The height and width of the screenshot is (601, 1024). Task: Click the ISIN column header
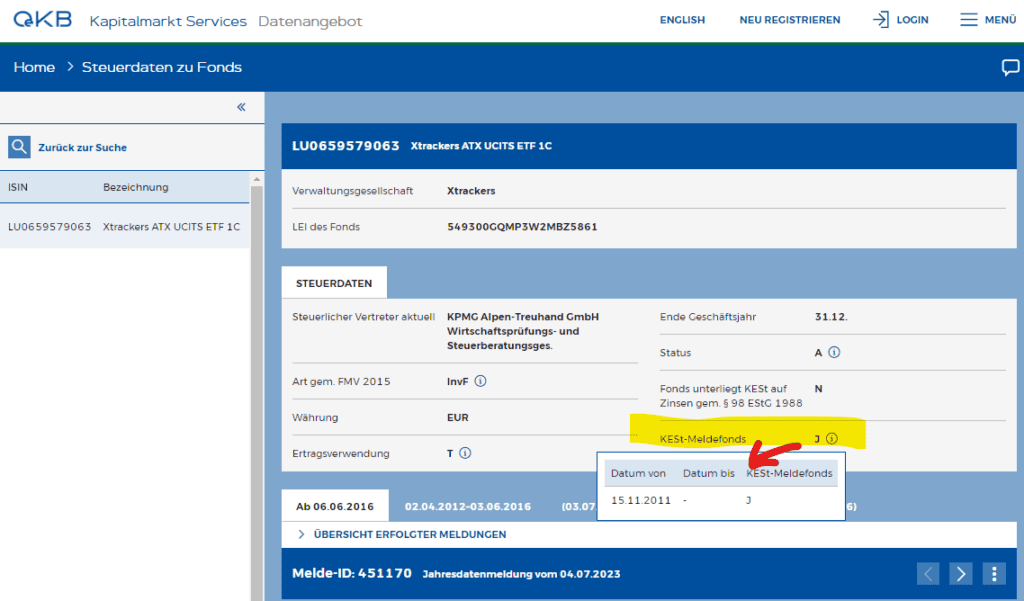pyautogui.click(x=18, y=187)
